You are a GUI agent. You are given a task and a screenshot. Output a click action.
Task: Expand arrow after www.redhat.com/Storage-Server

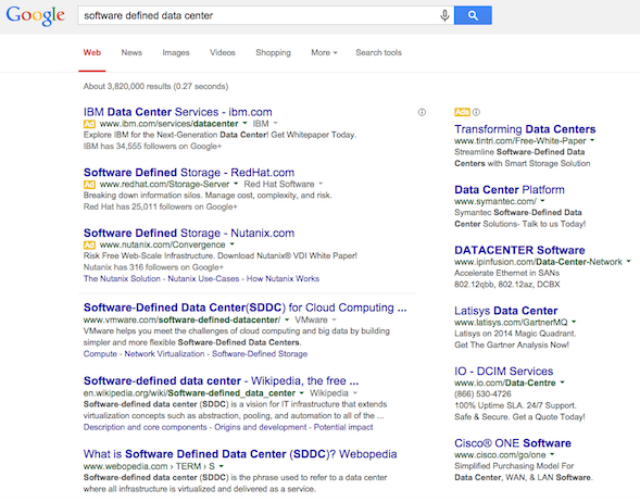(x=236, y=184)
